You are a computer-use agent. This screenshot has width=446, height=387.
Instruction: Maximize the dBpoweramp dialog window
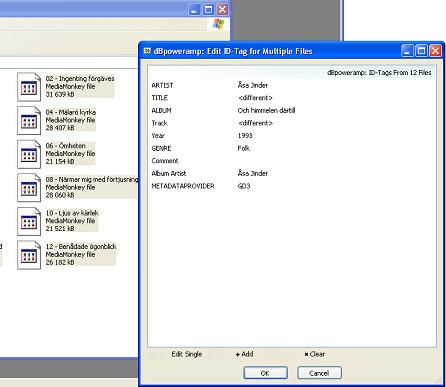coord(421,51)
